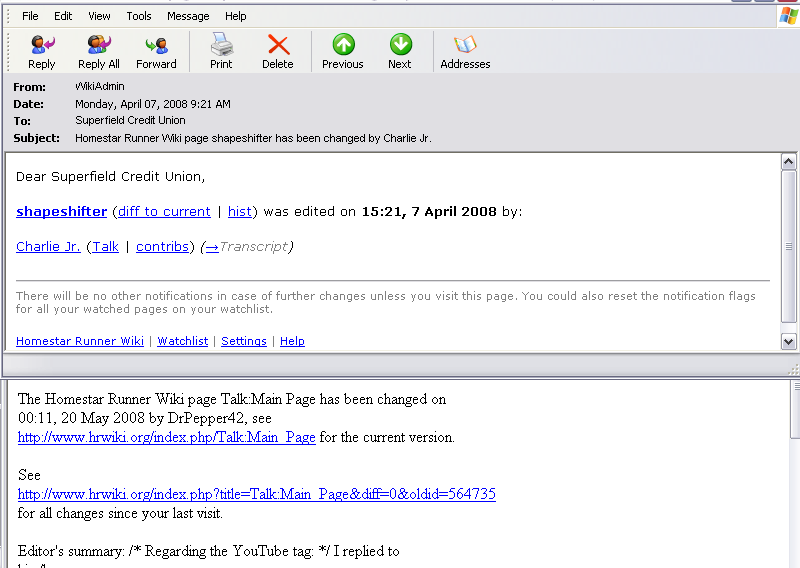
Task: Open the 'hist' link
Action: point(240,211)
